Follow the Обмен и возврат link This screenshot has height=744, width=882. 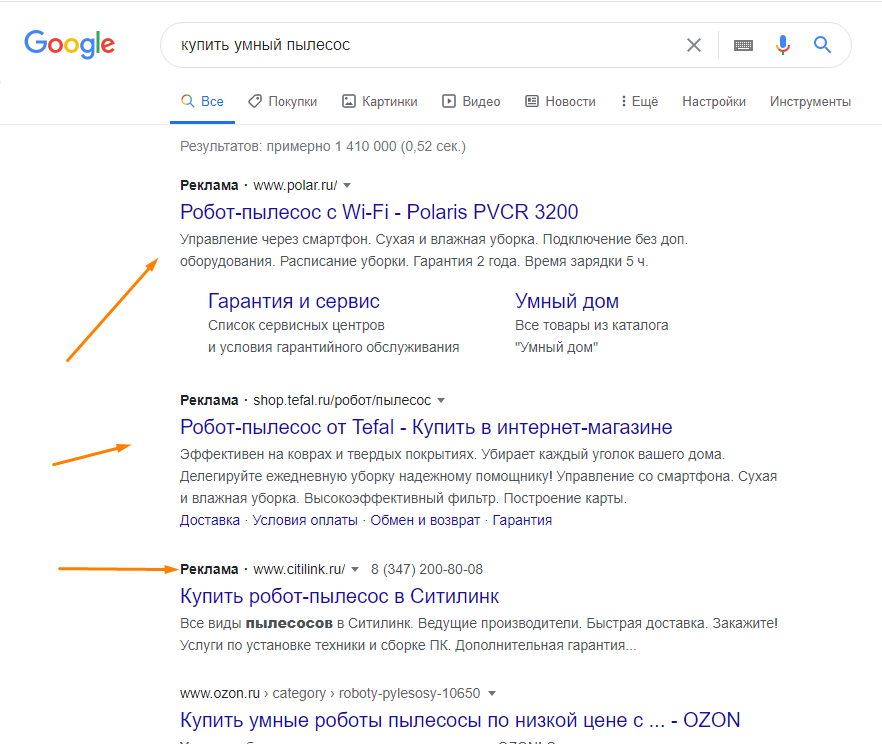click(425, 520)
